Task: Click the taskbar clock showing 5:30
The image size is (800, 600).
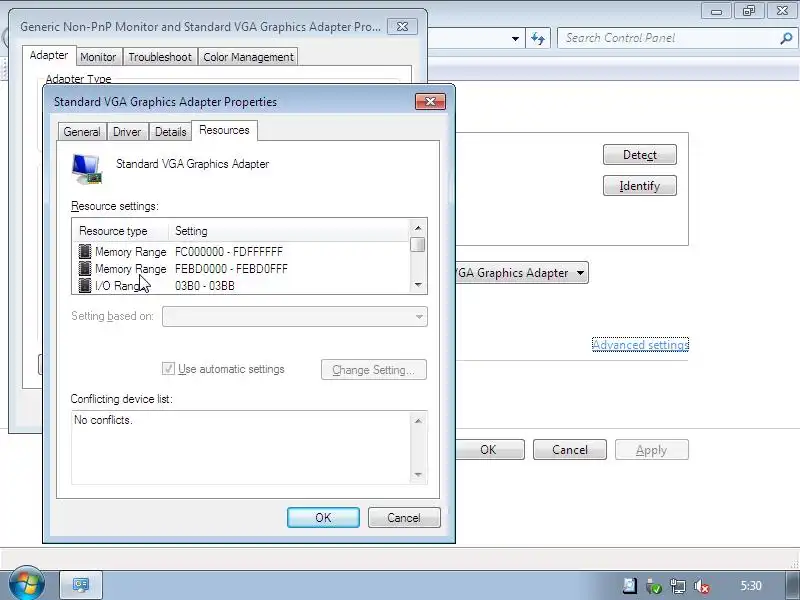Action: [x=751, y=585]
